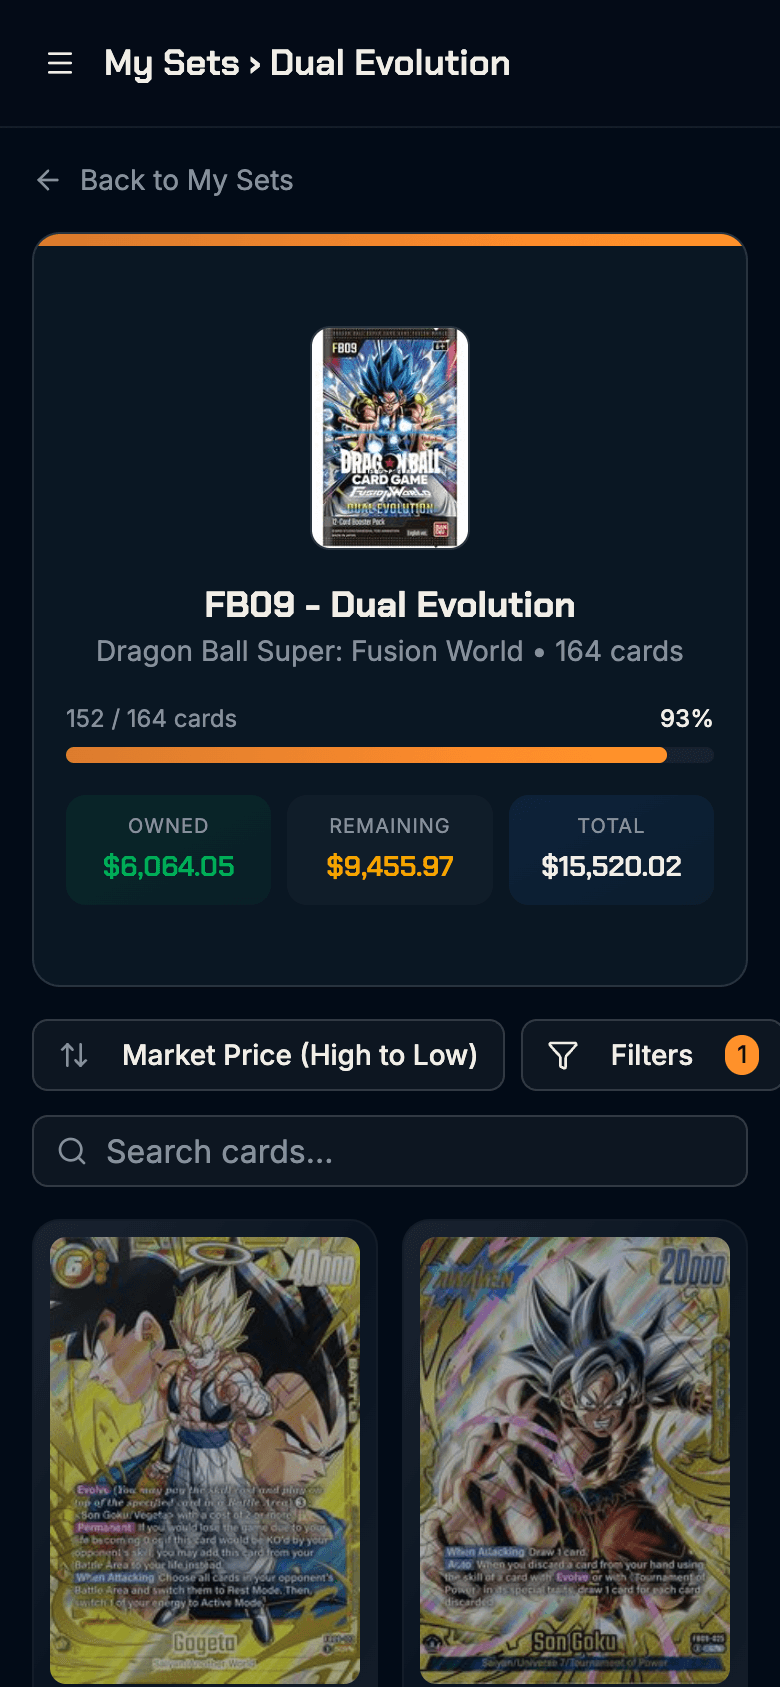This screenshot has width=780, height=1687.
Task: Click the filter funnel icon
Action: point(564,1054)
